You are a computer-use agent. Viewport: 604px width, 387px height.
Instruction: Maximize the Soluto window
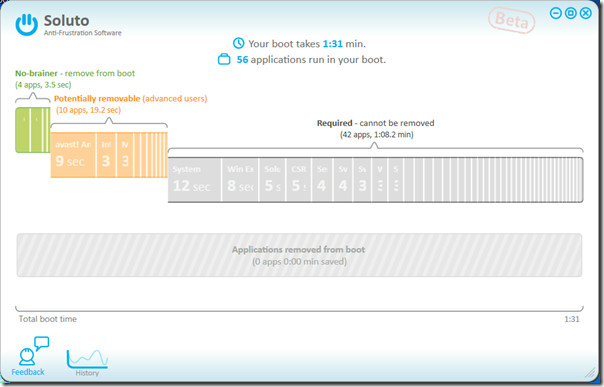570,13
